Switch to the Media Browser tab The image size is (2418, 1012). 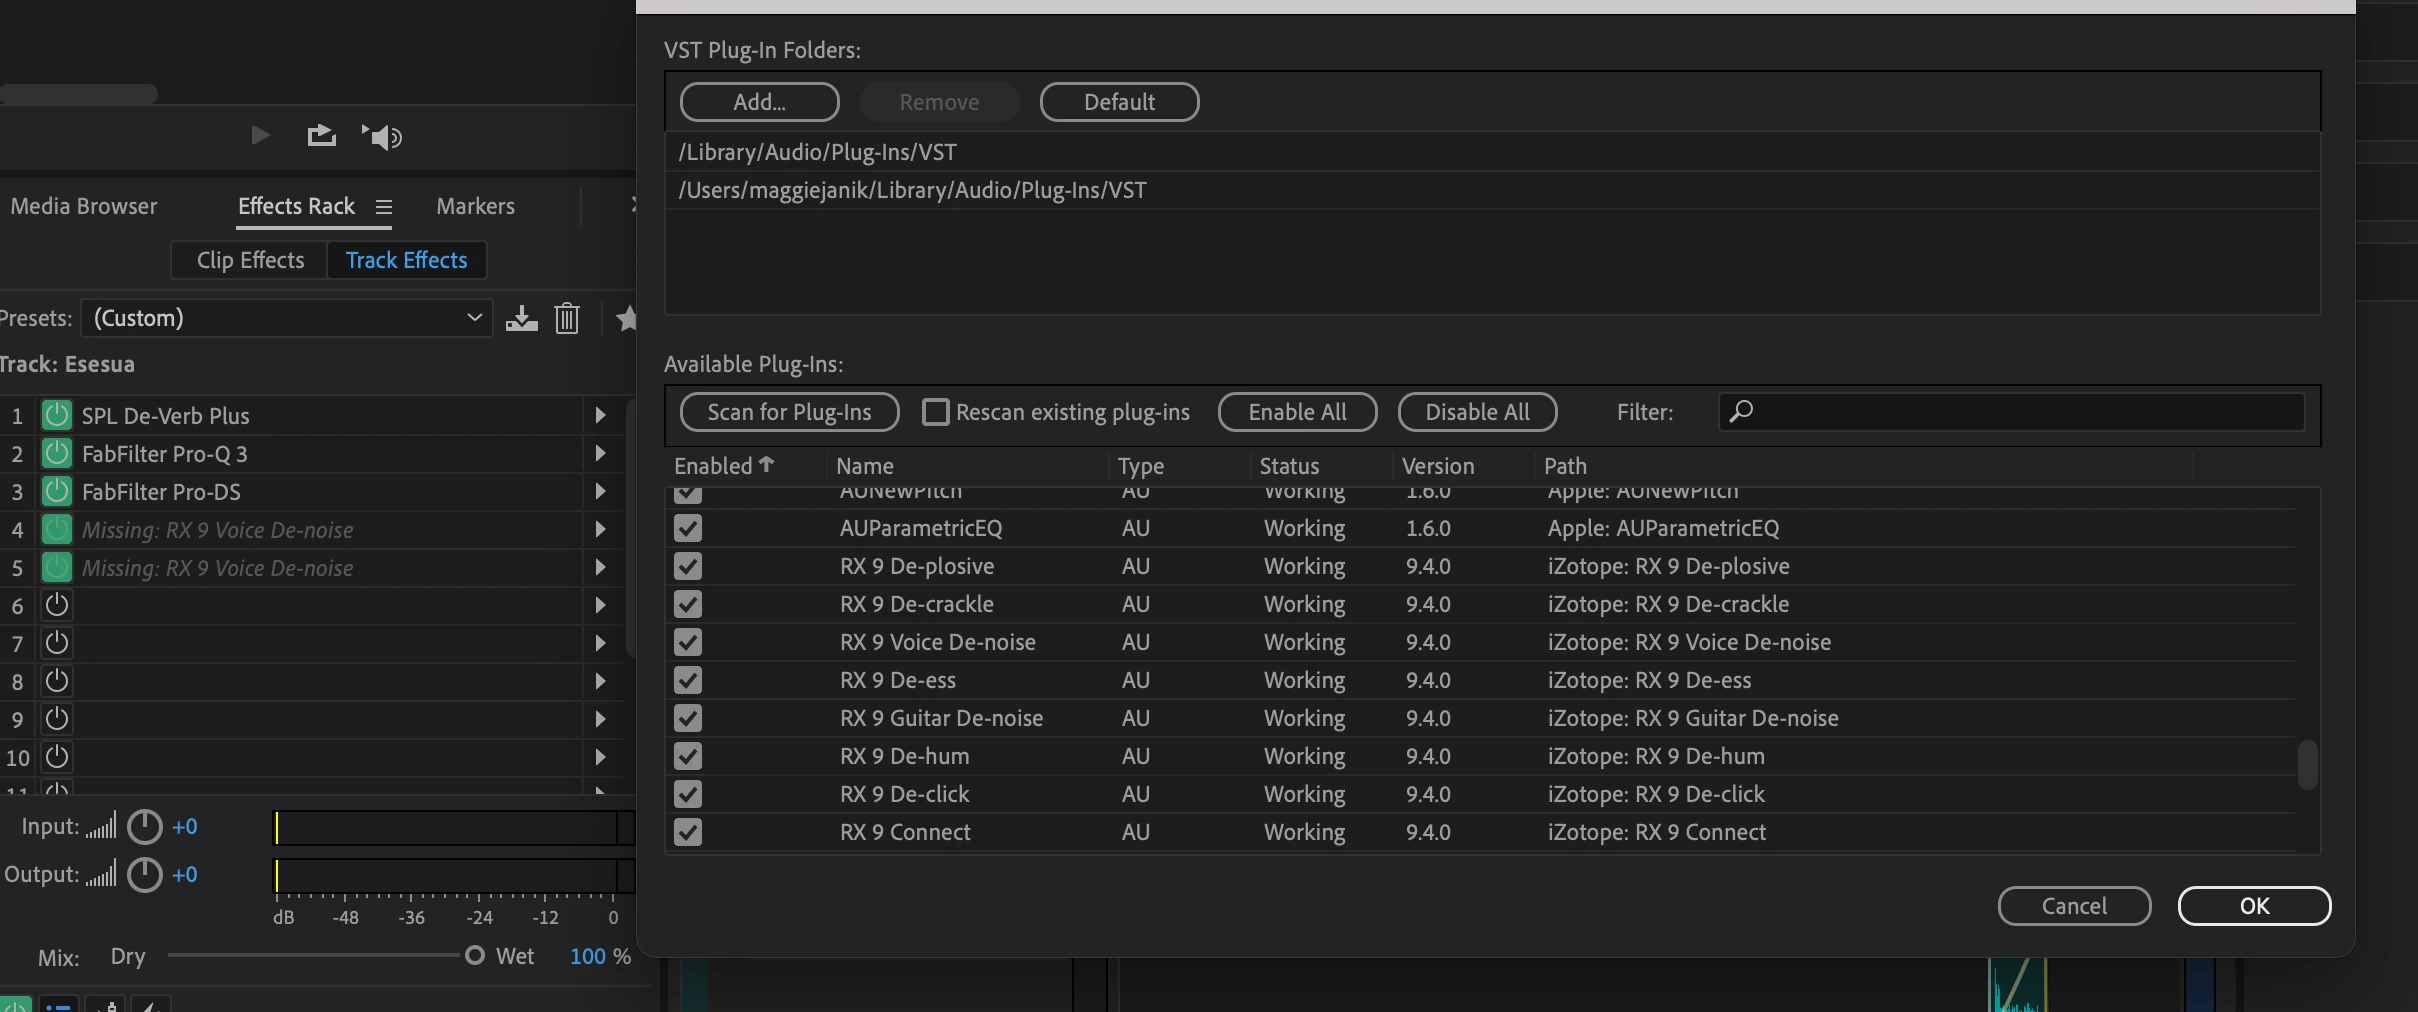click(84, 206)
